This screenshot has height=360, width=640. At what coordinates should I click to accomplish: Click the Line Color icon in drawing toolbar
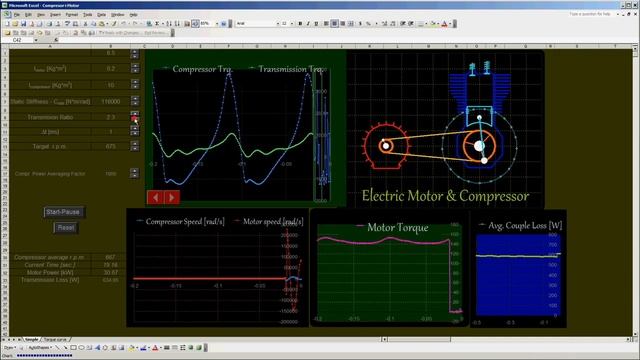(x=143, y=347)
